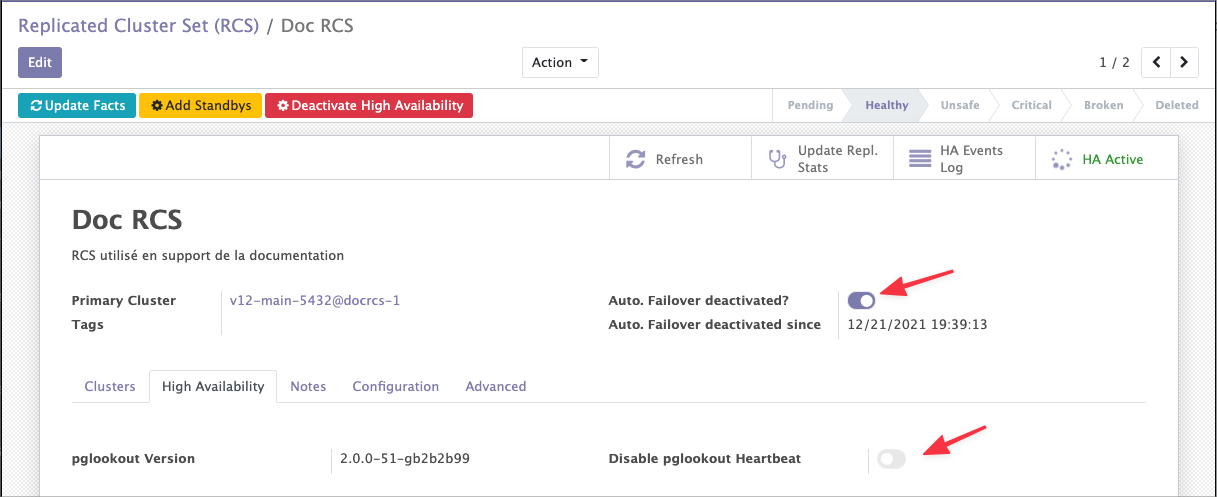
Task: Click the Edit button
Action: [40, 62]
